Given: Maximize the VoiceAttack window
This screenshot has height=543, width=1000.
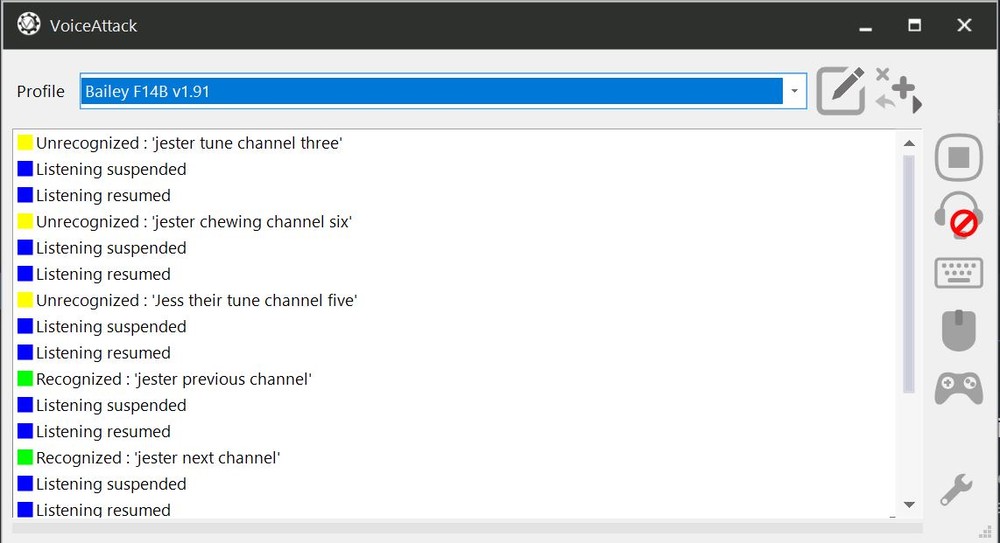Looking at the screenshot, I should 914,25.
